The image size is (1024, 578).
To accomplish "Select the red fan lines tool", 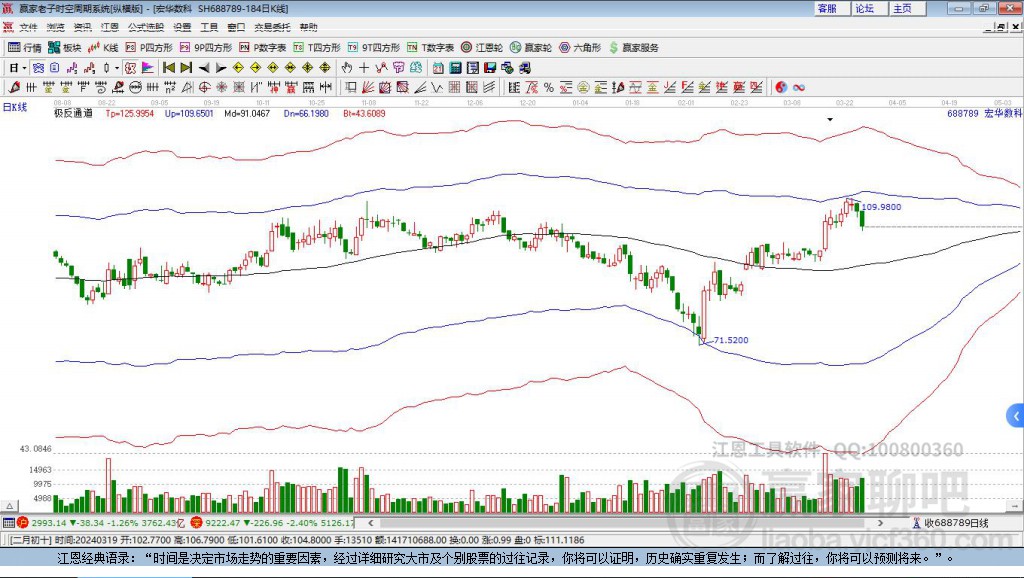I will tap(368, 88).
